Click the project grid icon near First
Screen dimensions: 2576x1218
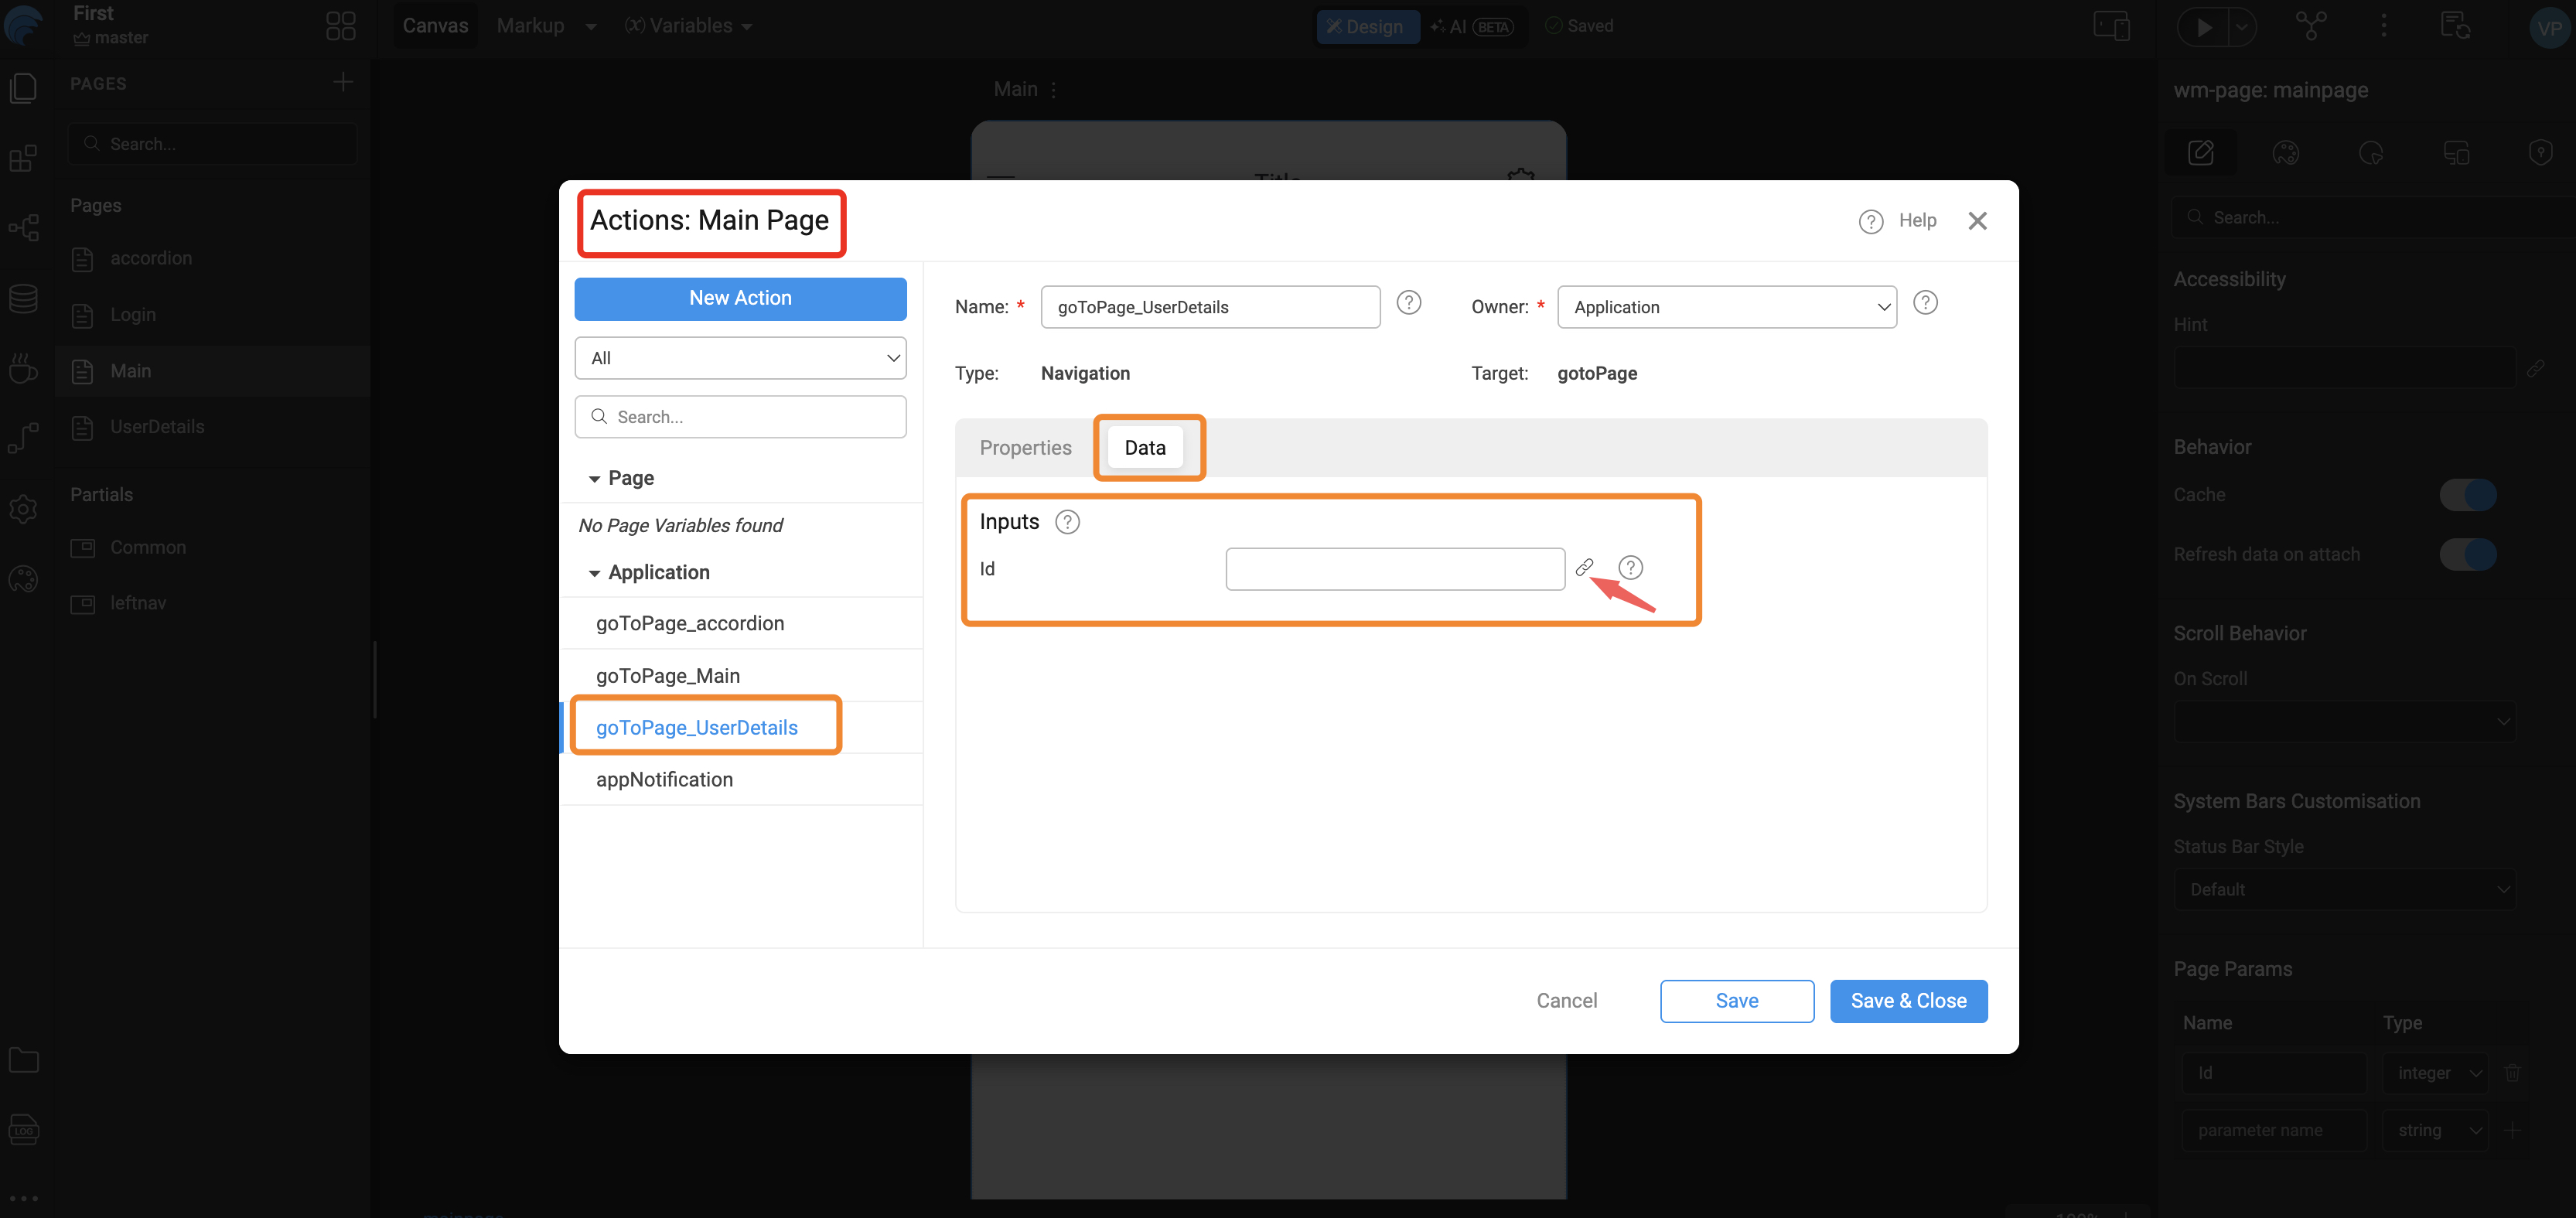point(341,26)
